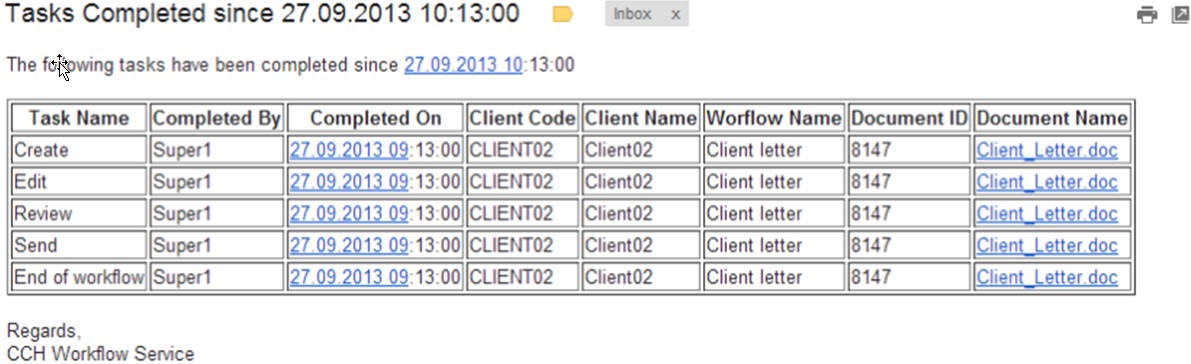Open Client_Letter.doc in the Review row
The width and height of the screenshot is (1191, 364).
(1047, 214)
